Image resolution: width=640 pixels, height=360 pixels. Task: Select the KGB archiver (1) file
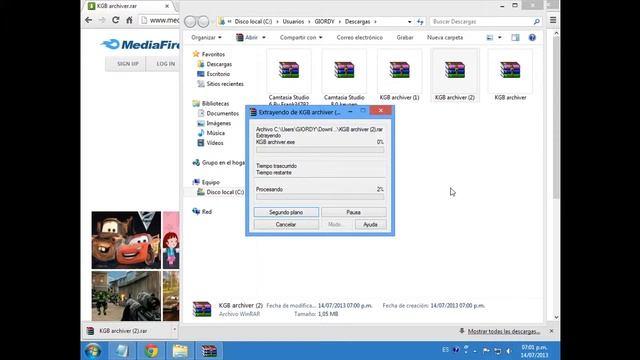point(400,76)
